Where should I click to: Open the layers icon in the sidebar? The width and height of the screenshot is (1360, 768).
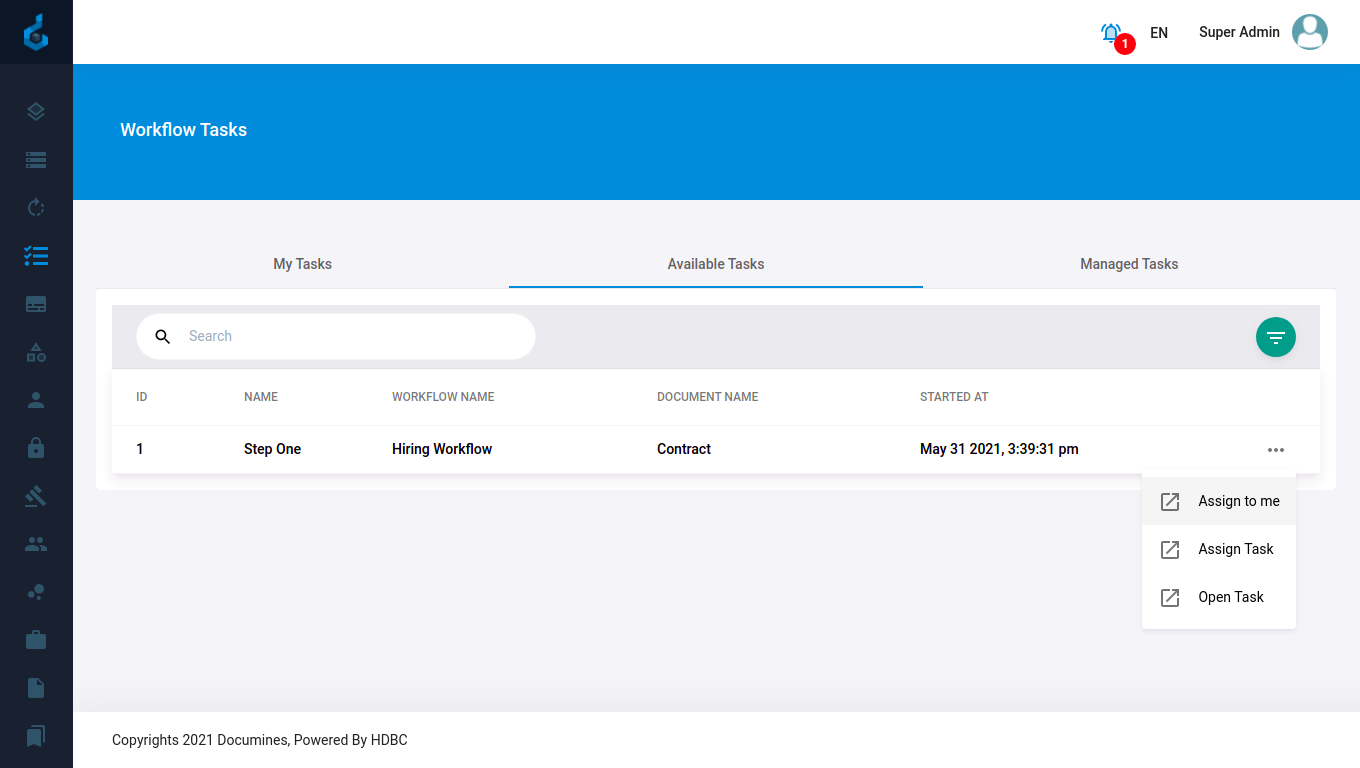click(36, 112)
